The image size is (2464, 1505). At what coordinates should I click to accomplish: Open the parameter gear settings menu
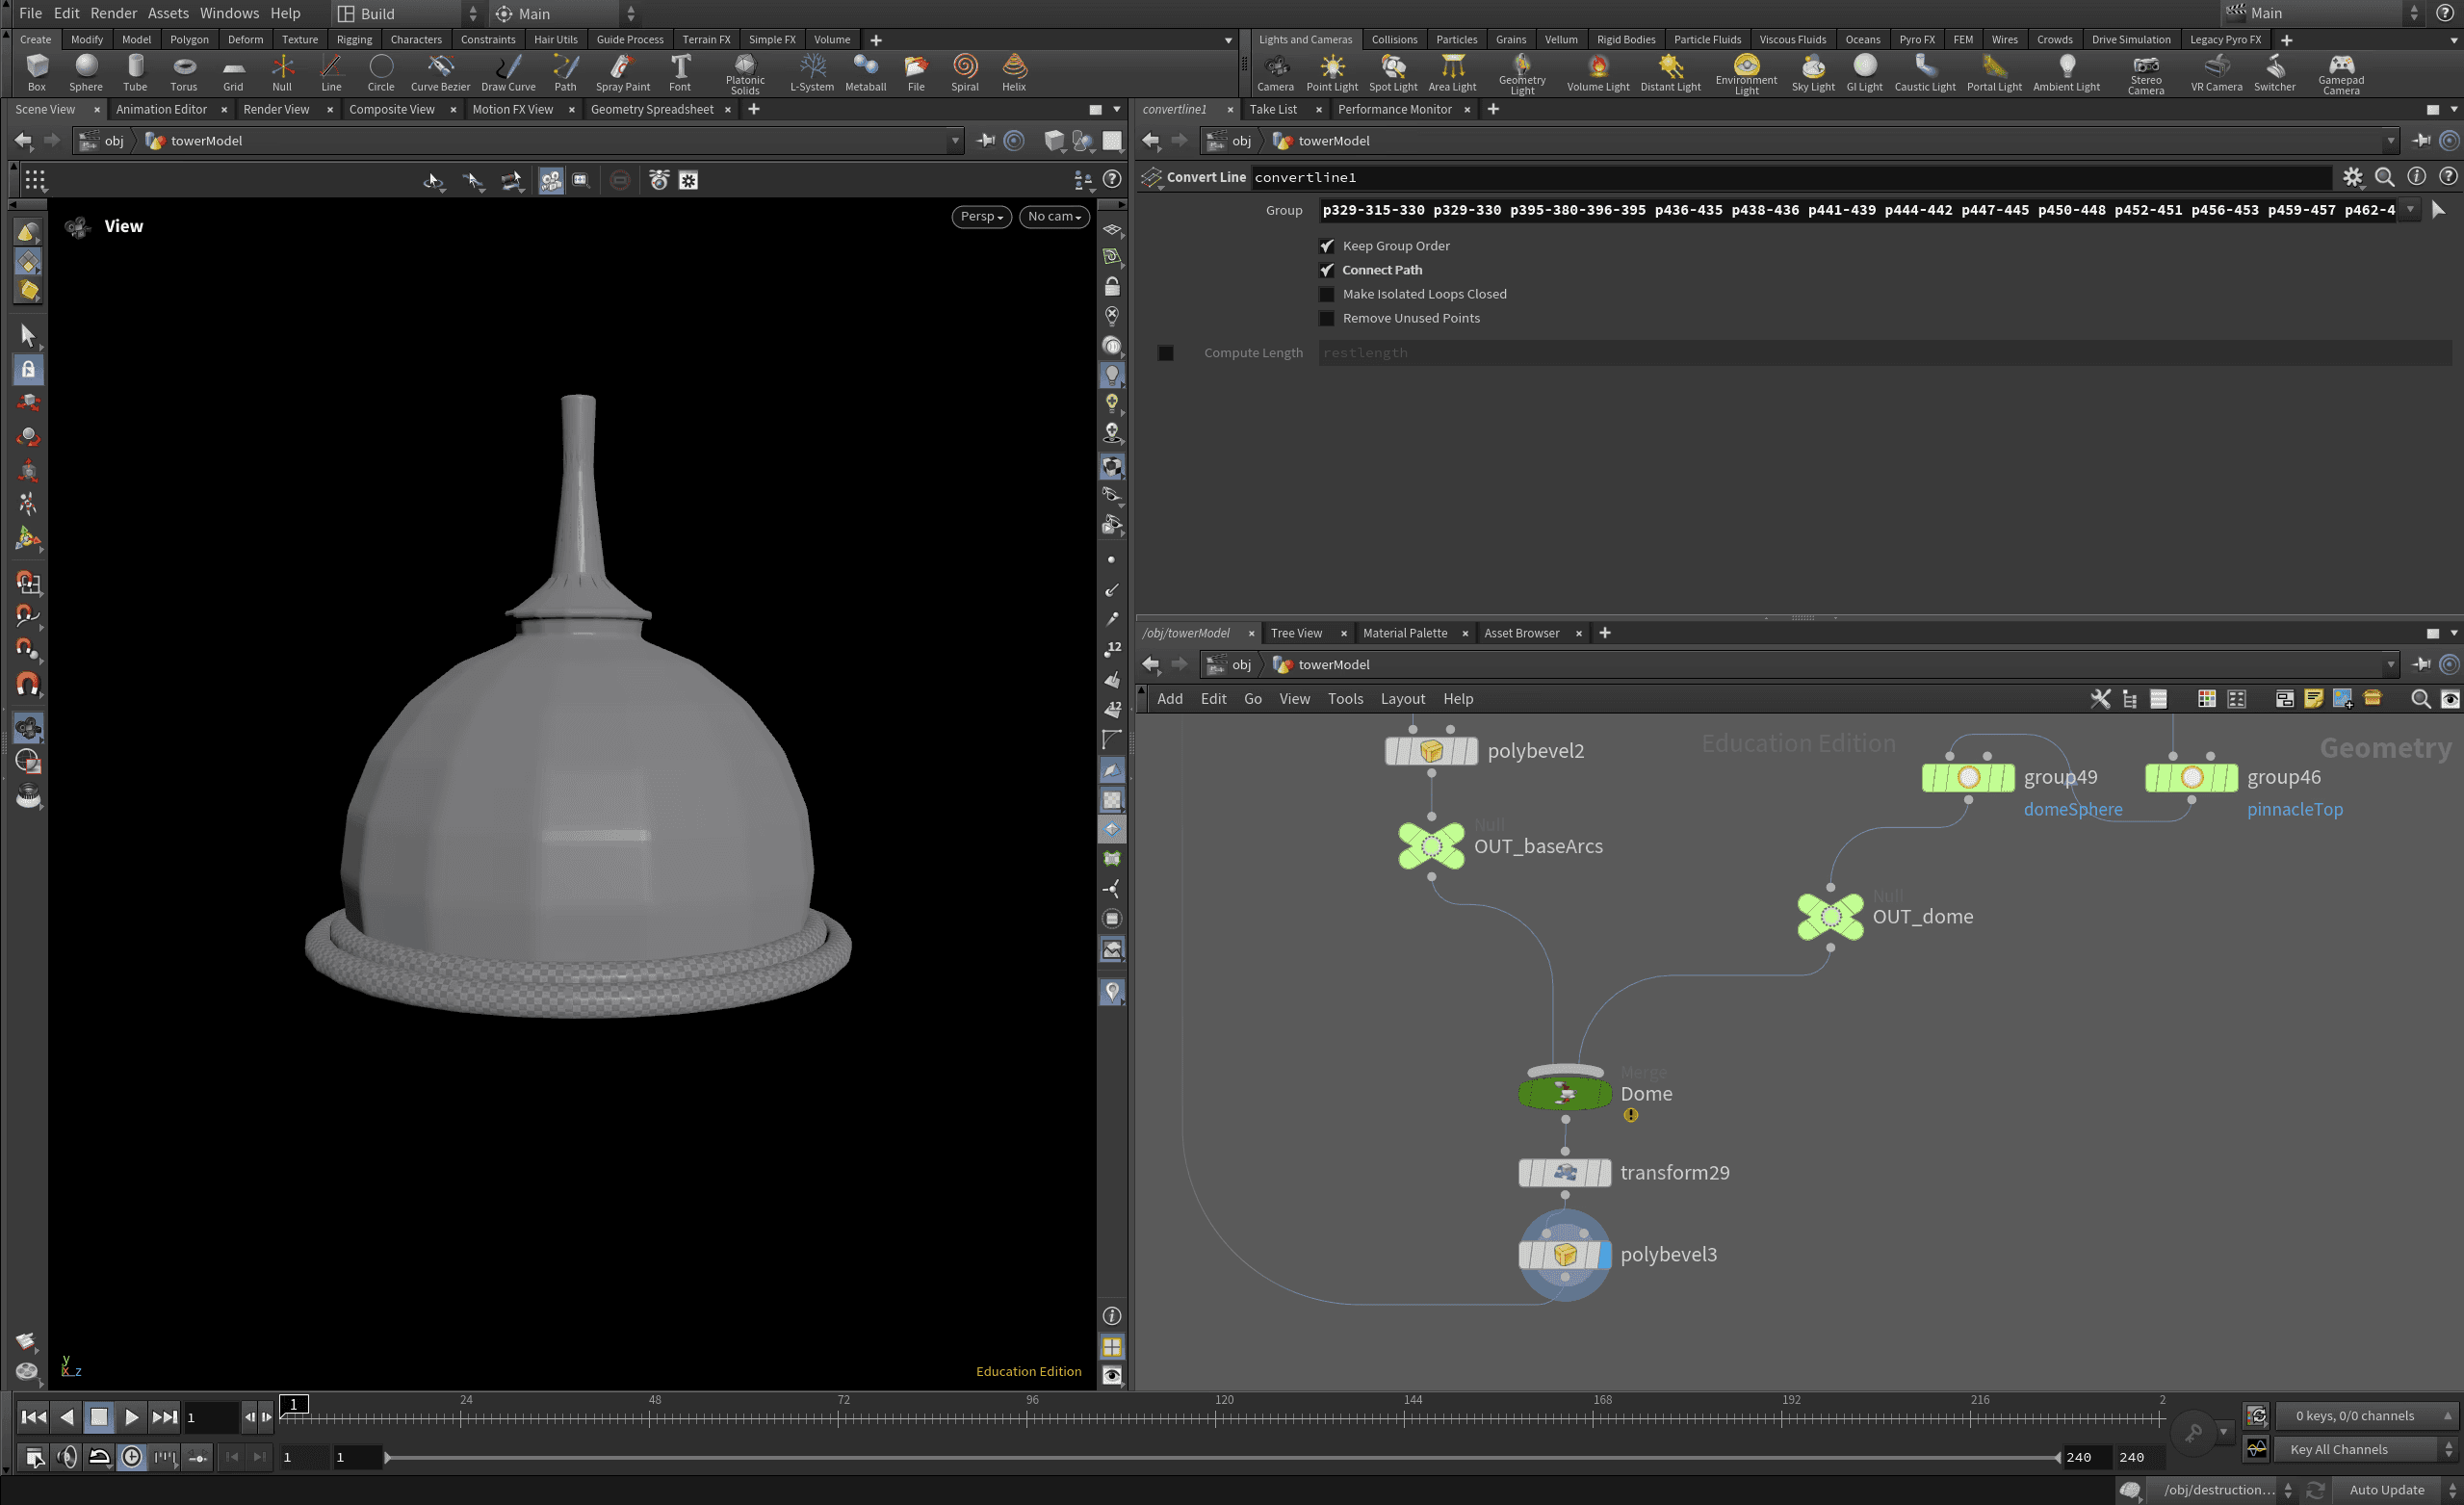2352,177
